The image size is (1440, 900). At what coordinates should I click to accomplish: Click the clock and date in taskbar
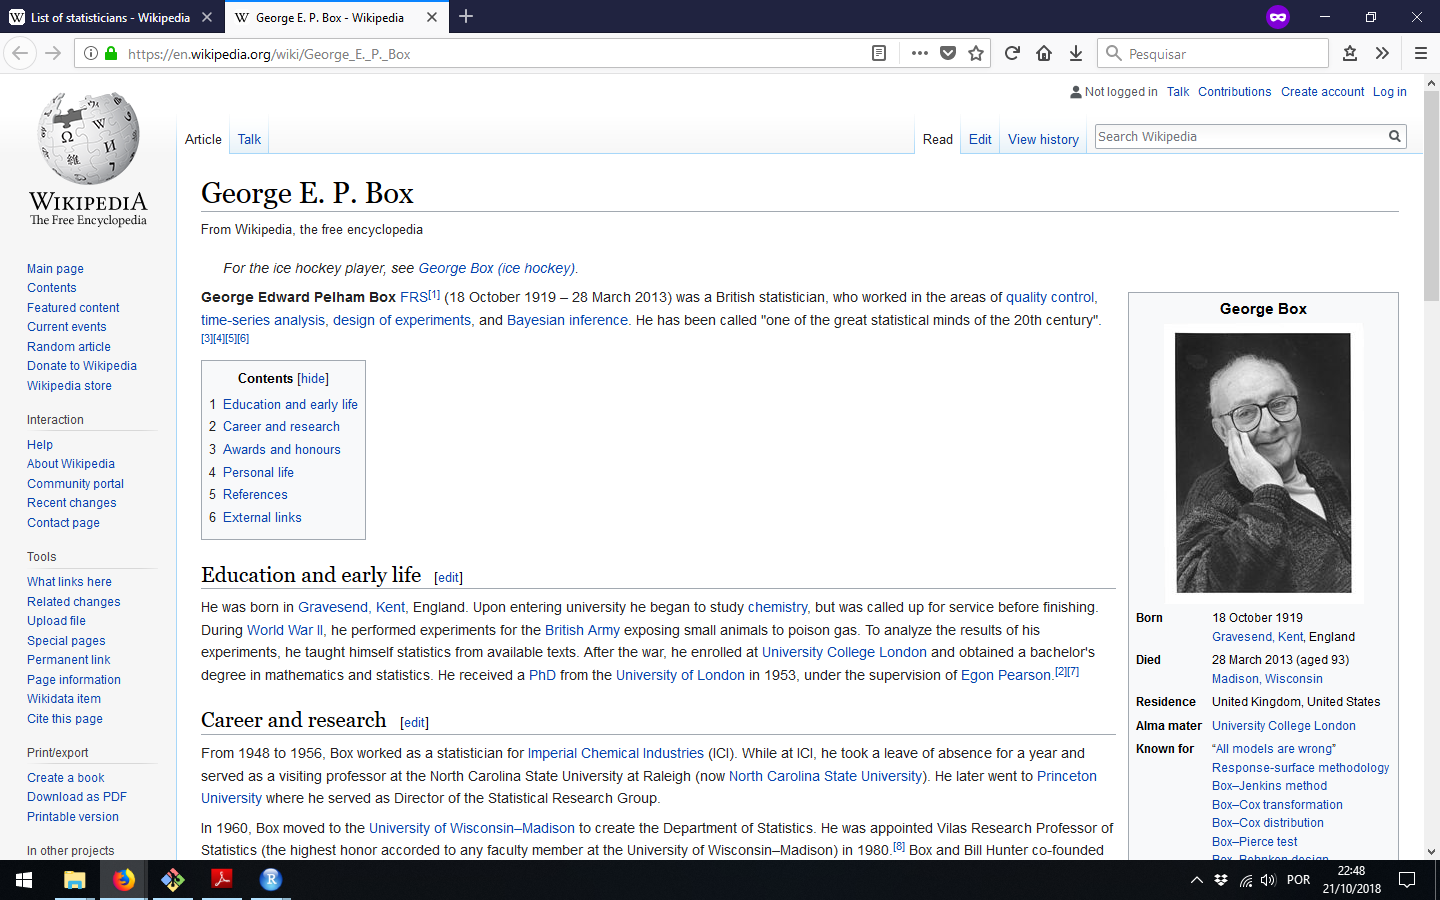1351,880
